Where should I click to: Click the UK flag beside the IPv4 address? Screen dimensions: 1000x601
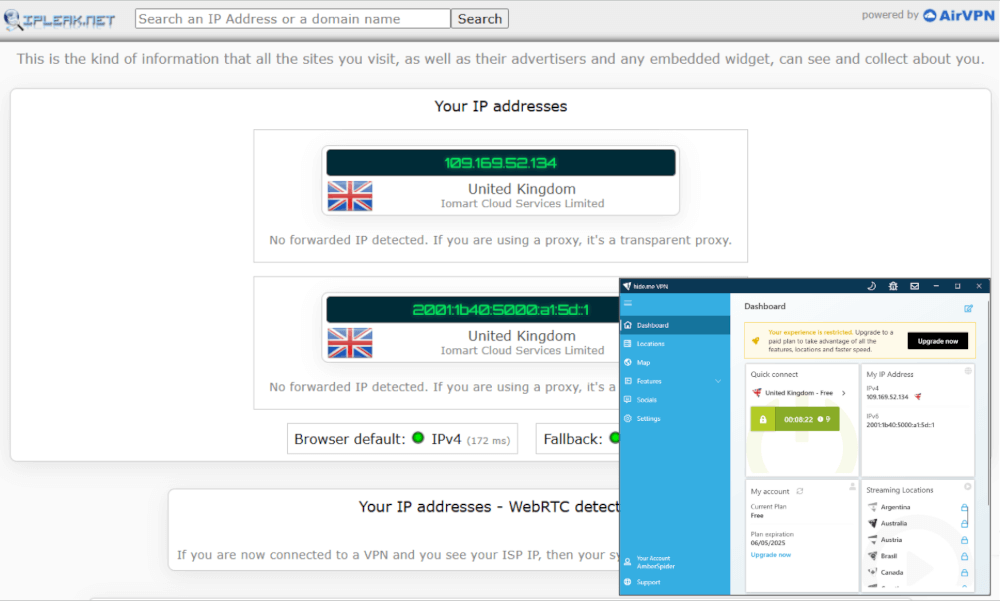(918, 397)
